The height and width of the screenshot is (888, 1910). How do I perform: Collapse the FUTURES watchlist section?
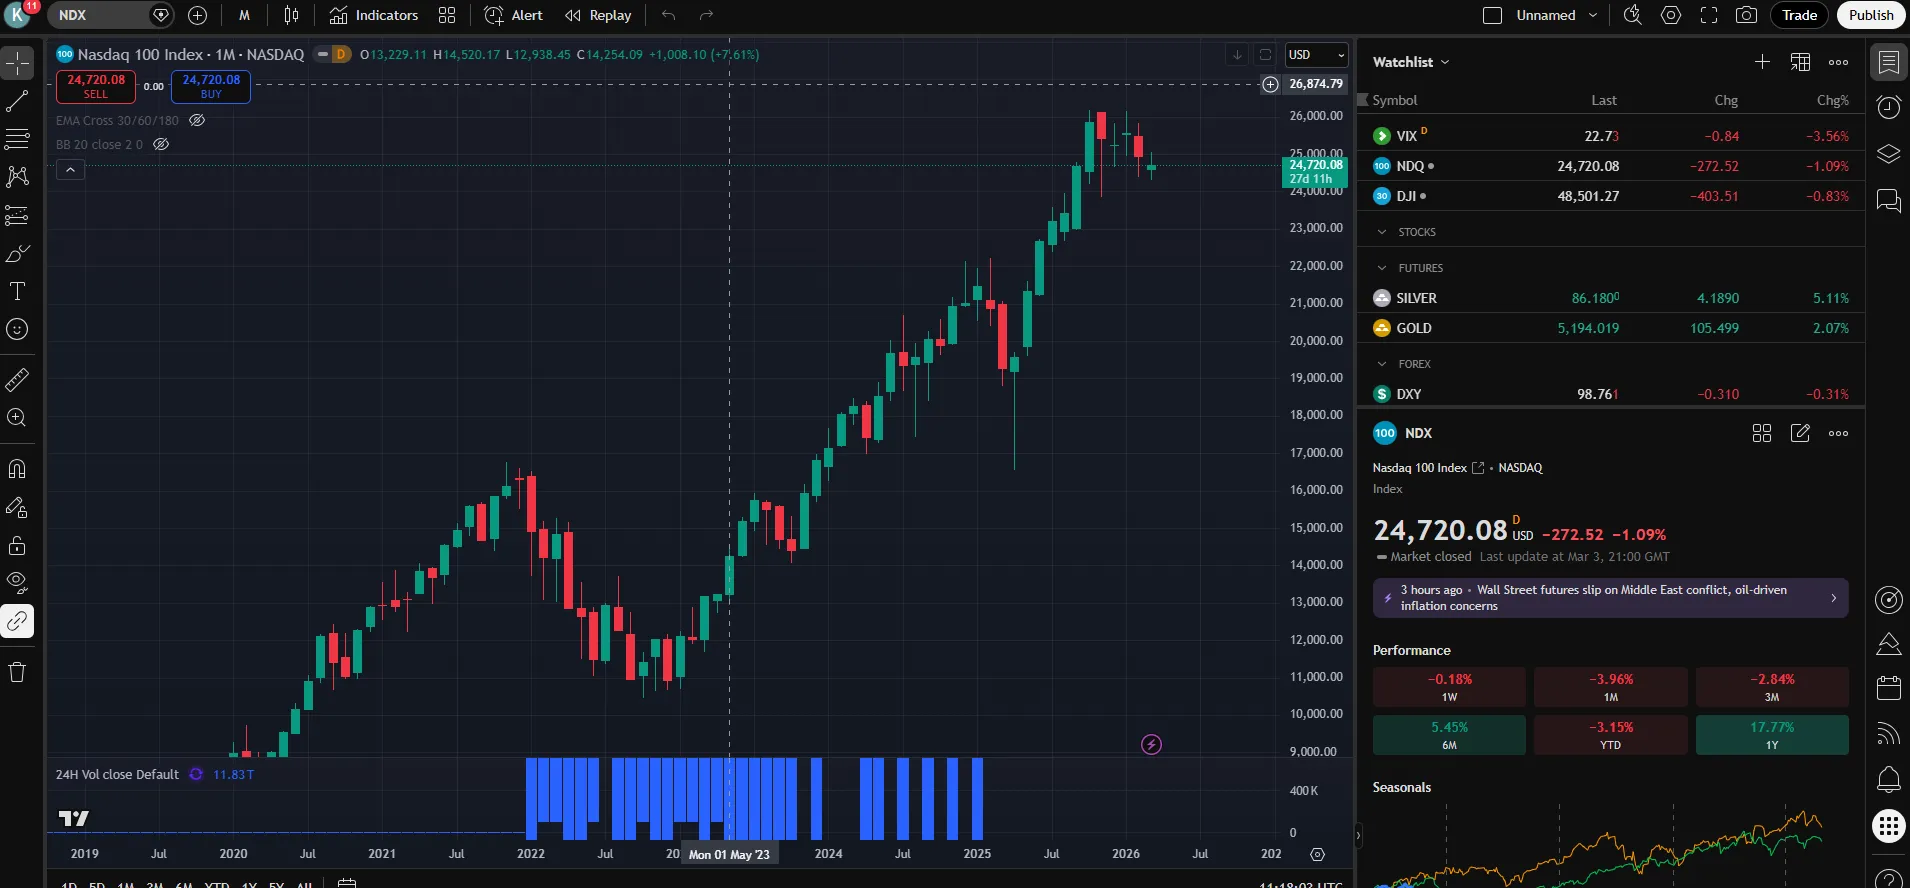point(1382,268)
